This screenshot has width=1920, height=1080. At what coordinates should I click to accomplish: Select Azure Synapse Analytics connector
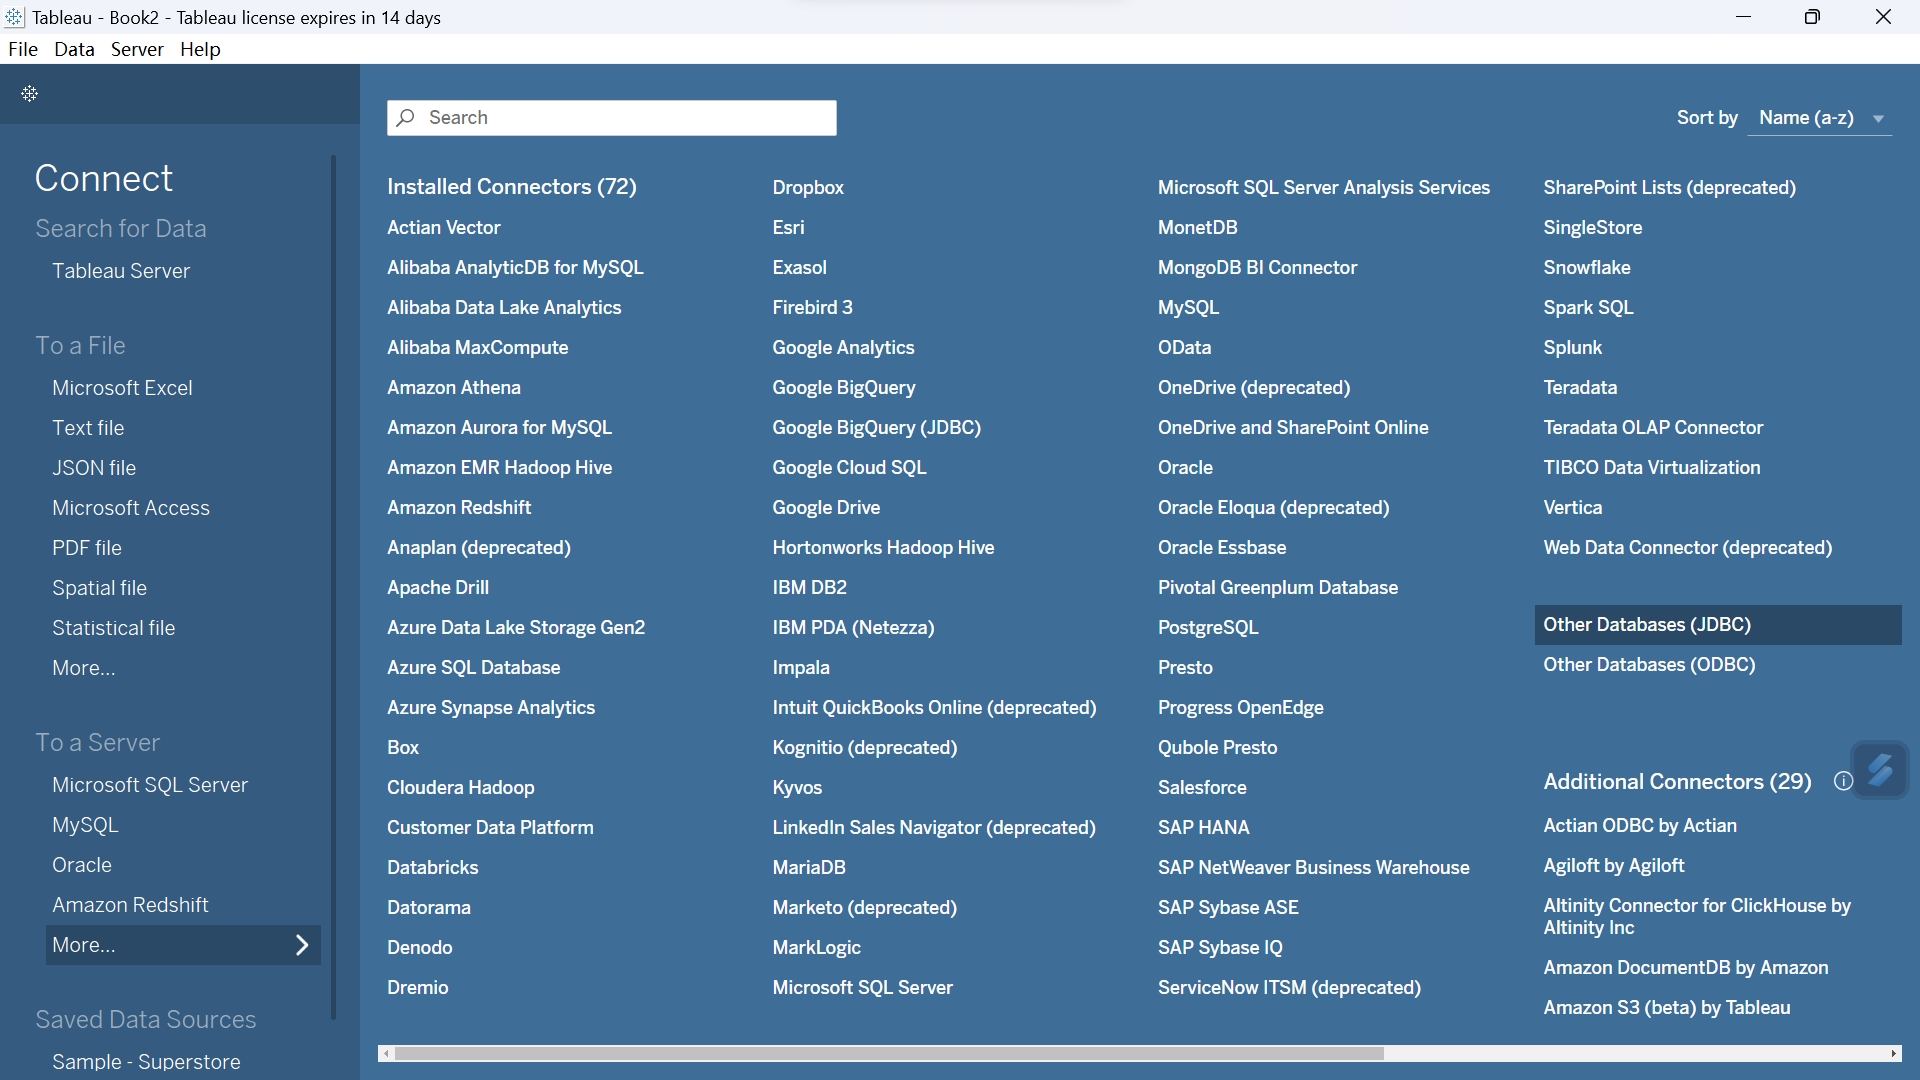pos(491,708)
